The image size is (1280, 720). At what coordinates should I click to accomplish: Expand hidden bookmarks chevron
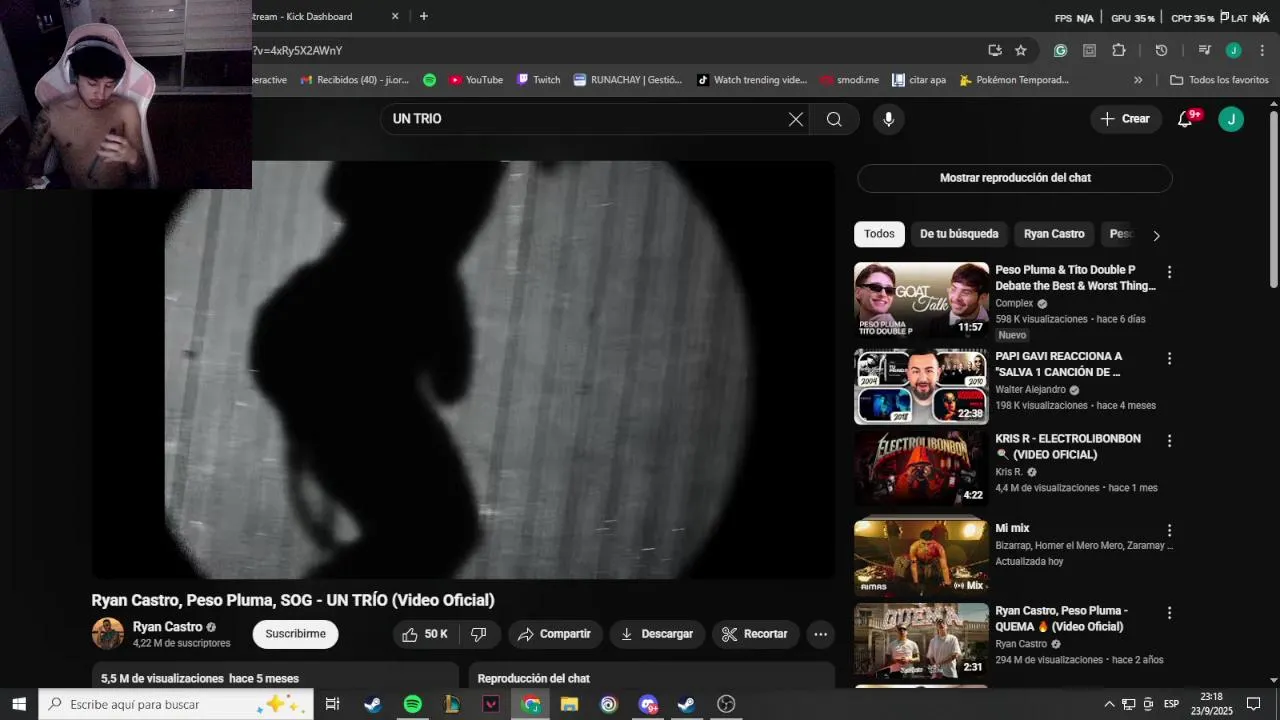point(1138,80)
